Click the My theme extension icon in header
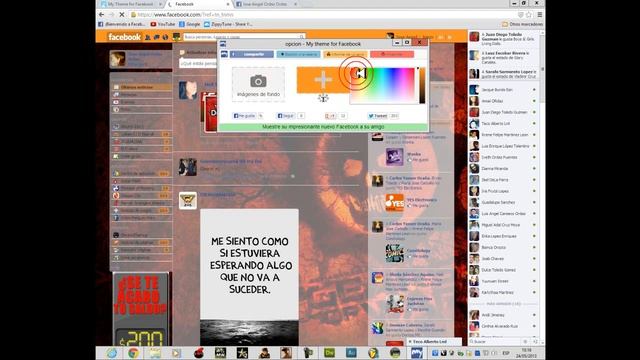 (x=176, y=37)
